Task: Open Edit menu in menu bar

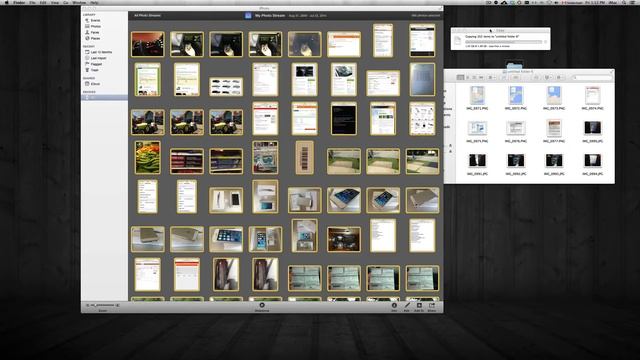Action: click(43, 2)
